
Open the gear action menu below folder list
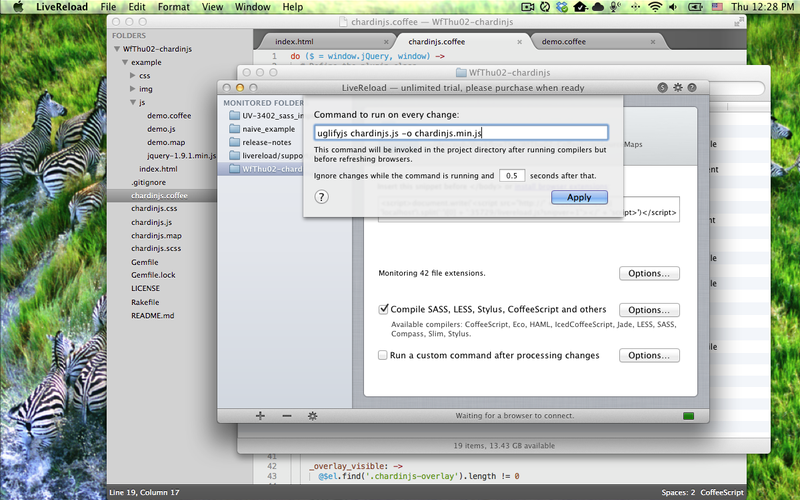pos(313,416)
